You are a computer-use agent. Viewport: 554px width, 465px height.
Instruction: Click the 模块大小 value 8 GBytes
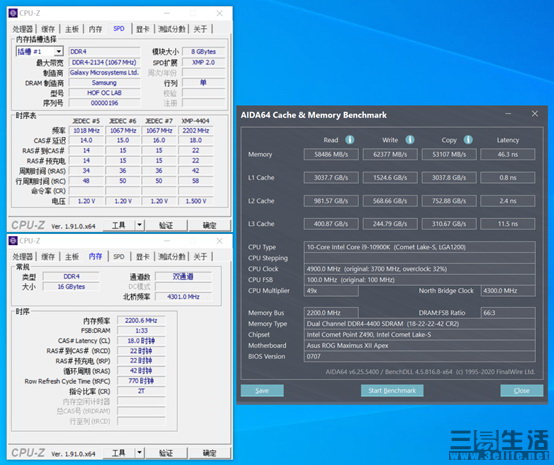click(204, 52)
